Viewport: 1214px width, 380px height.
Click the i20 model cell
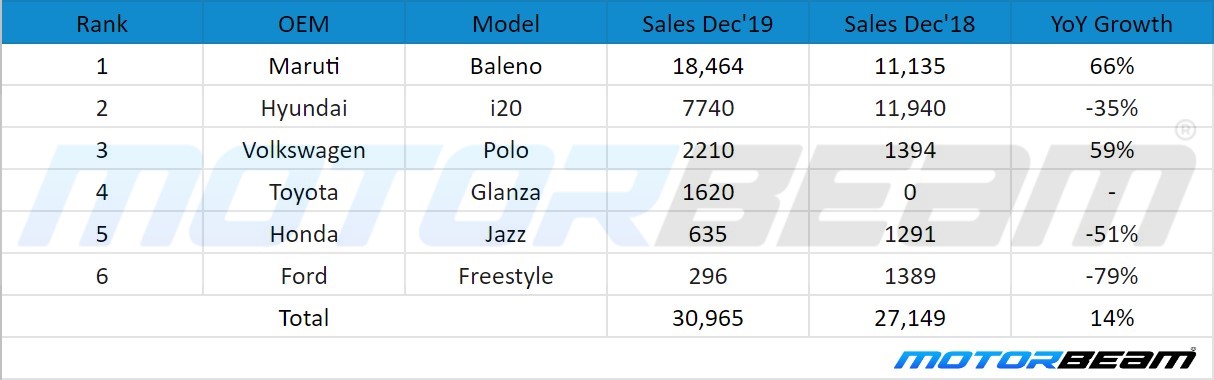click(506, 108)
